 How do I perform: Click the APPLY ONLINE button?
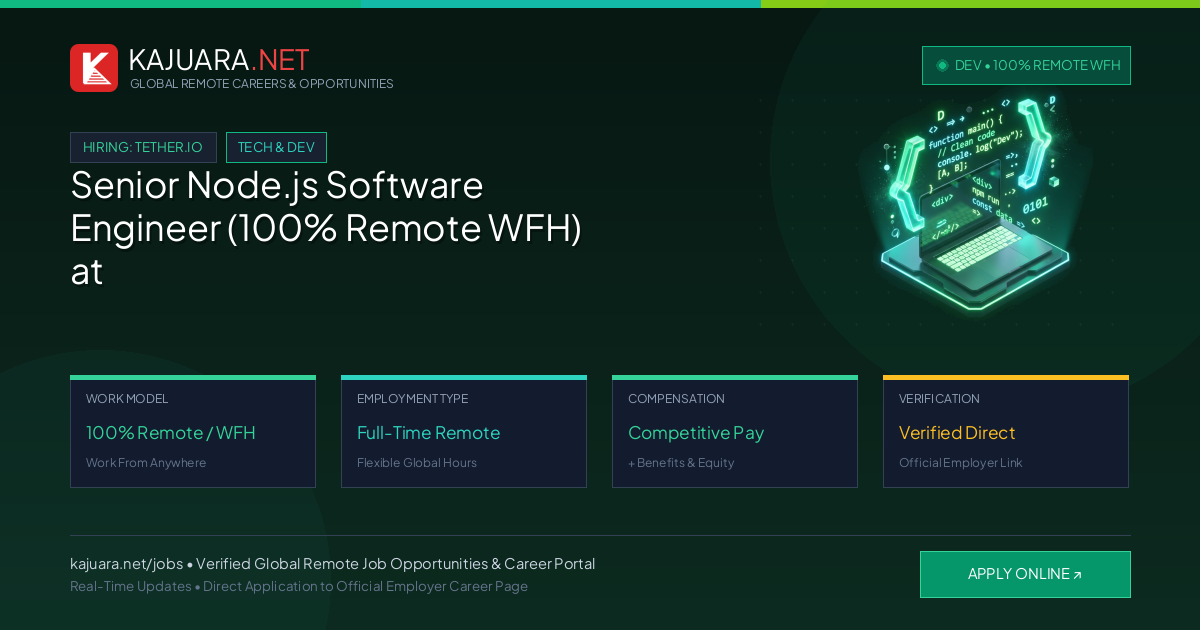1025,574
